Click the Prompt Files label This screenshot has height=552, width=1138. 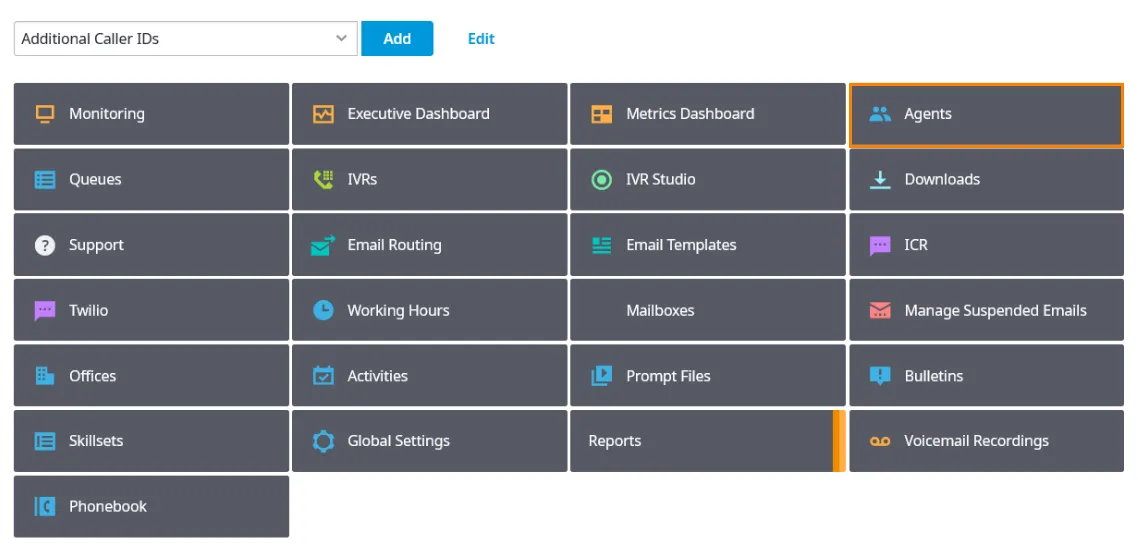click(x=668, y=376)
